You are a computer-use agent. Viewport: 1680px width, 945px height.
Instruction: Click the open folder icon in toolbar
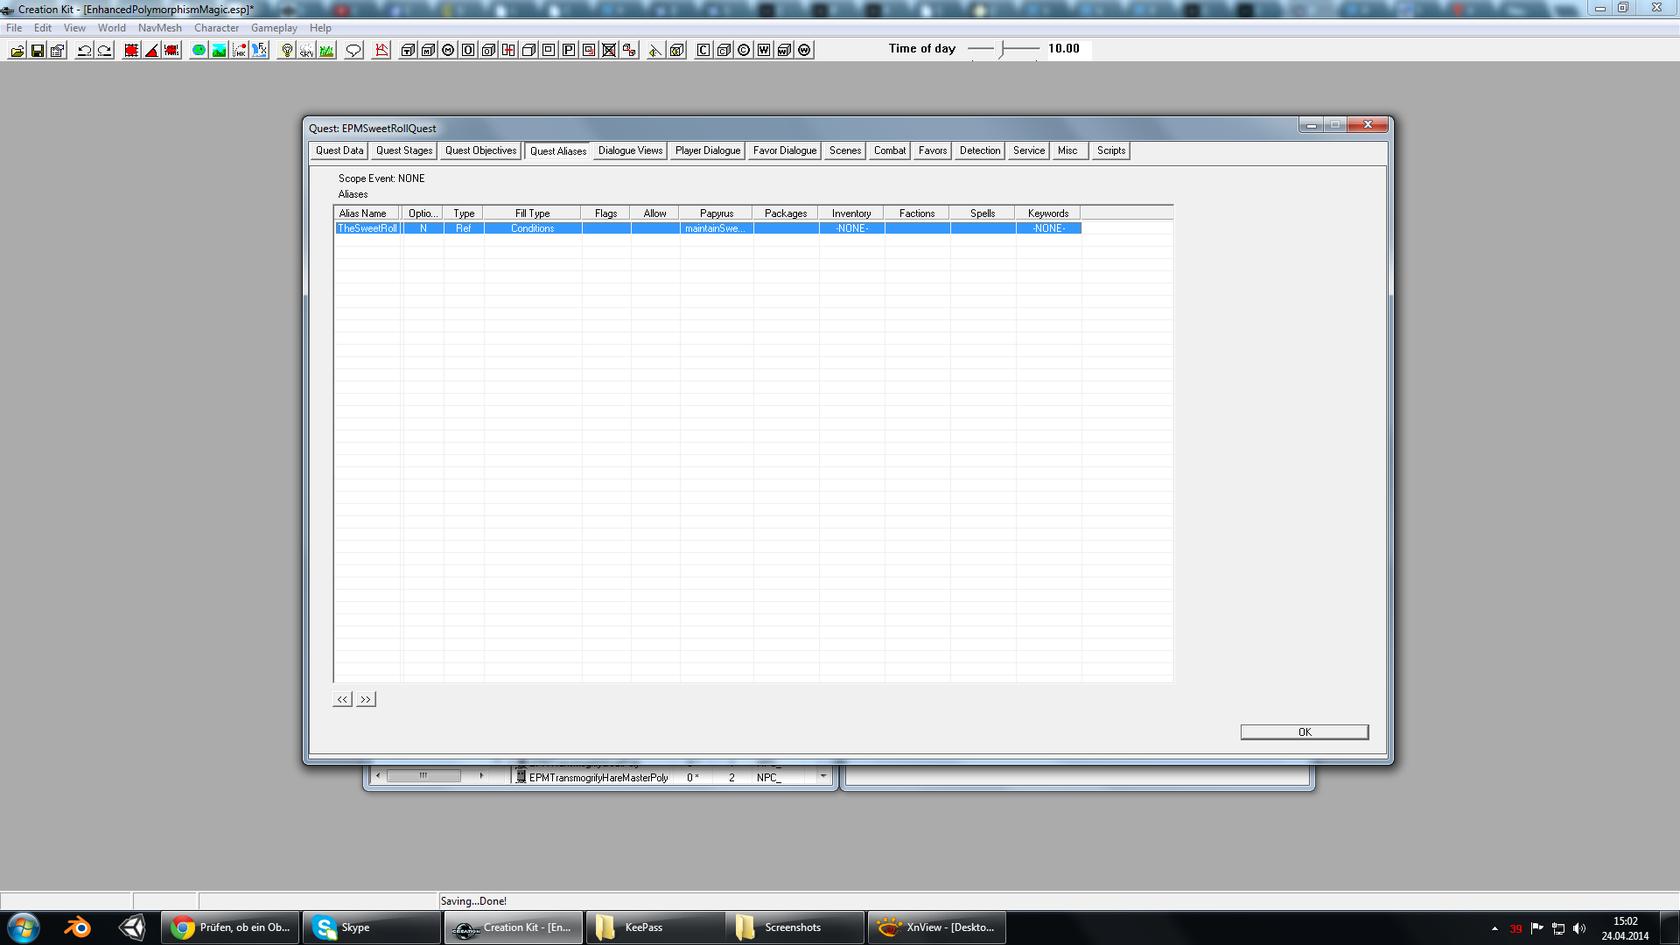click(17, 50)
